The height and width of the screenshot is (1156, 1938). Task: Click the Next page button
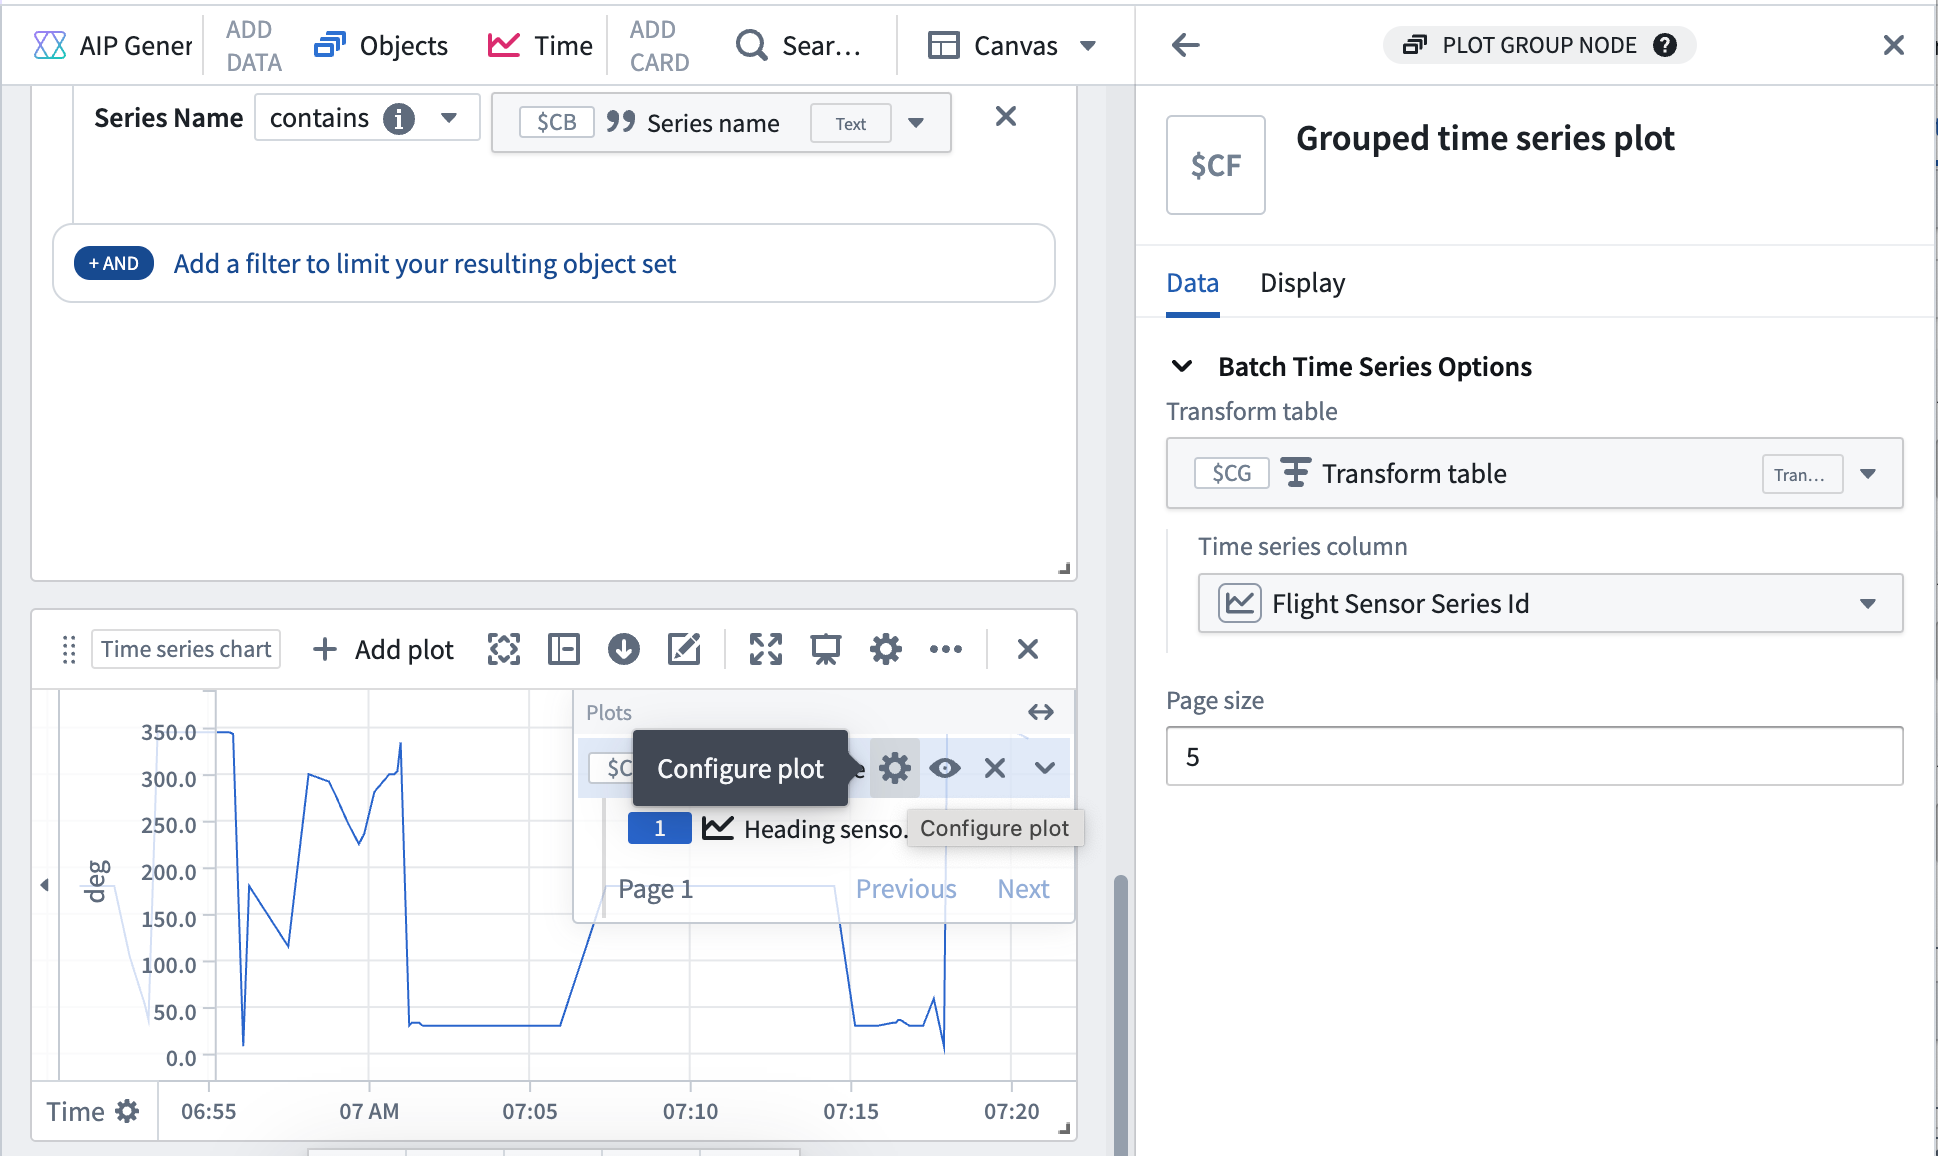pos(1025,886)
